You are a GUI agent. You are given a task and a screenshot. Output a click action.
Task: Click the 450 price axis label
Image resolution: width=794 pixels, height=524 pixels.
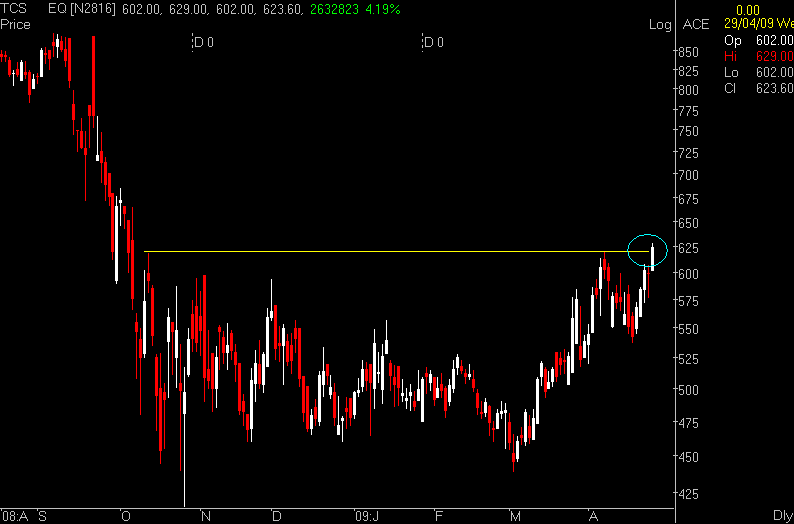click(x=688, y=457)
